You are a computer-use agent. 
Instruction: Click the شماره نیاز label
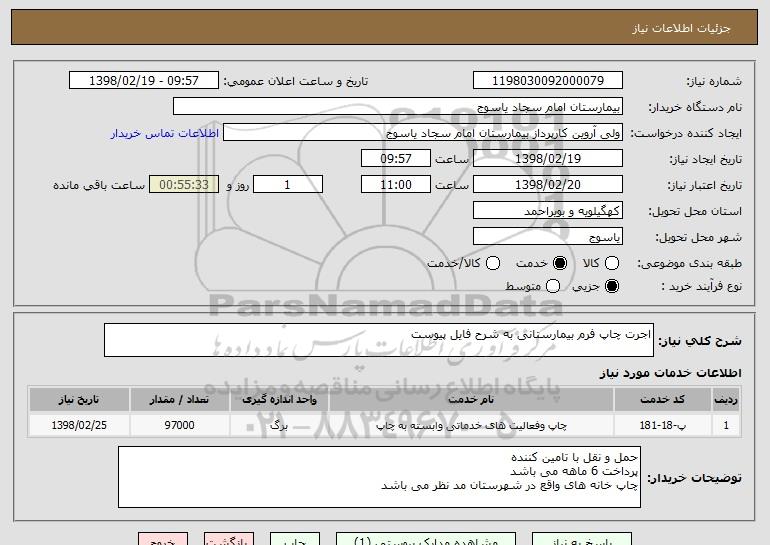pos(714,82)
